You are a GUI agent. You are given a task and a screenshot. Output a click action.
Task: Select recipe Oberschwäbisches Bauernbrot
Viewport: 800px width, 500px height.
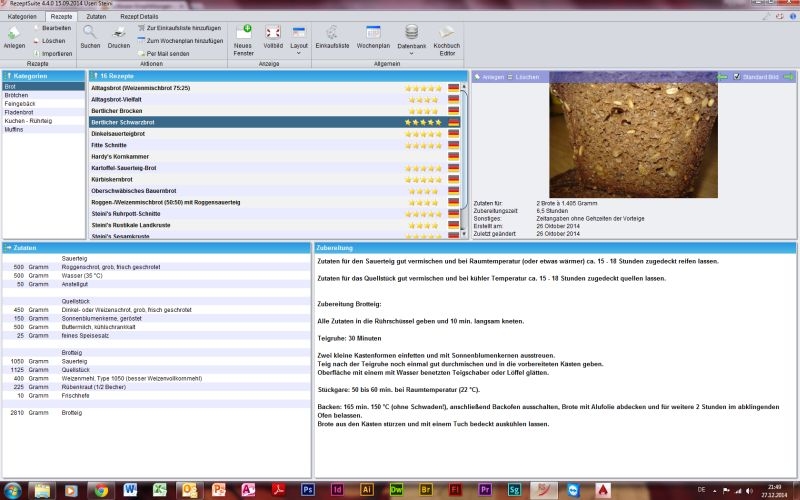point(274,191)
